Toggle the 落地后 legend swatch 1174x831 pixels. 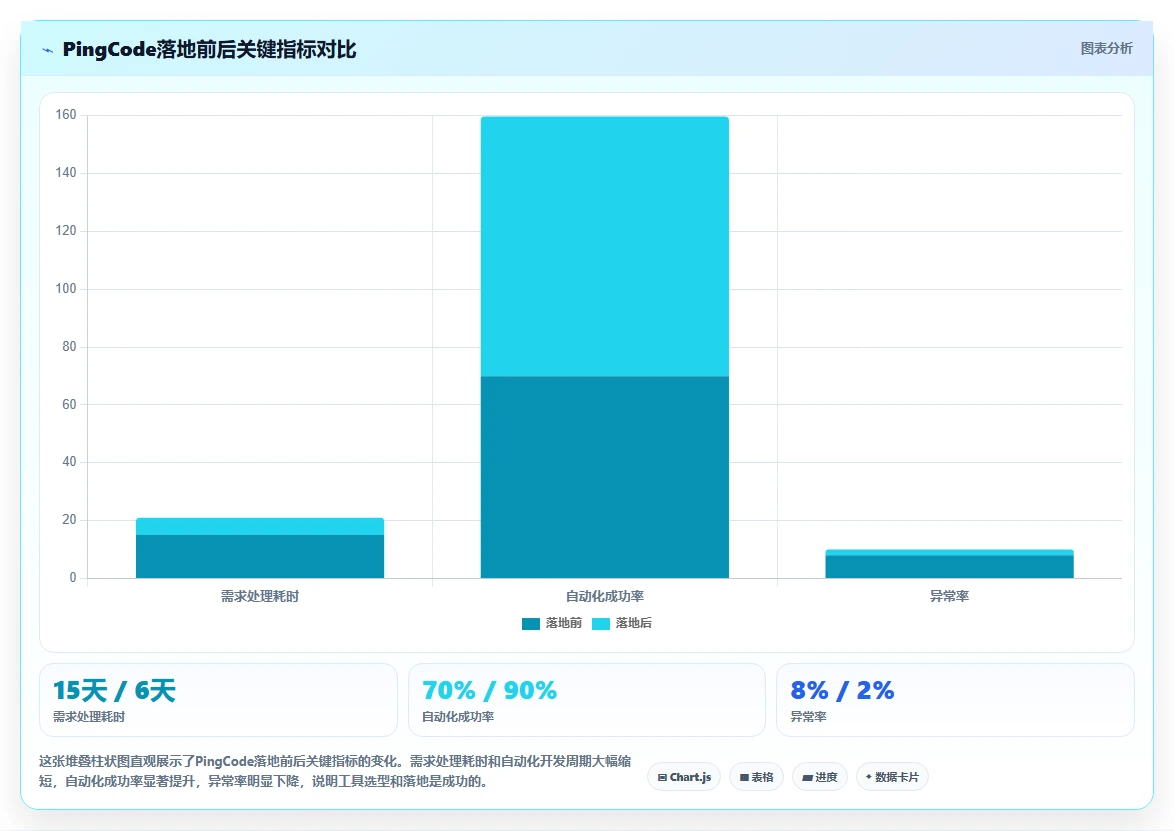pyautogui.click(x=600, y=624)
